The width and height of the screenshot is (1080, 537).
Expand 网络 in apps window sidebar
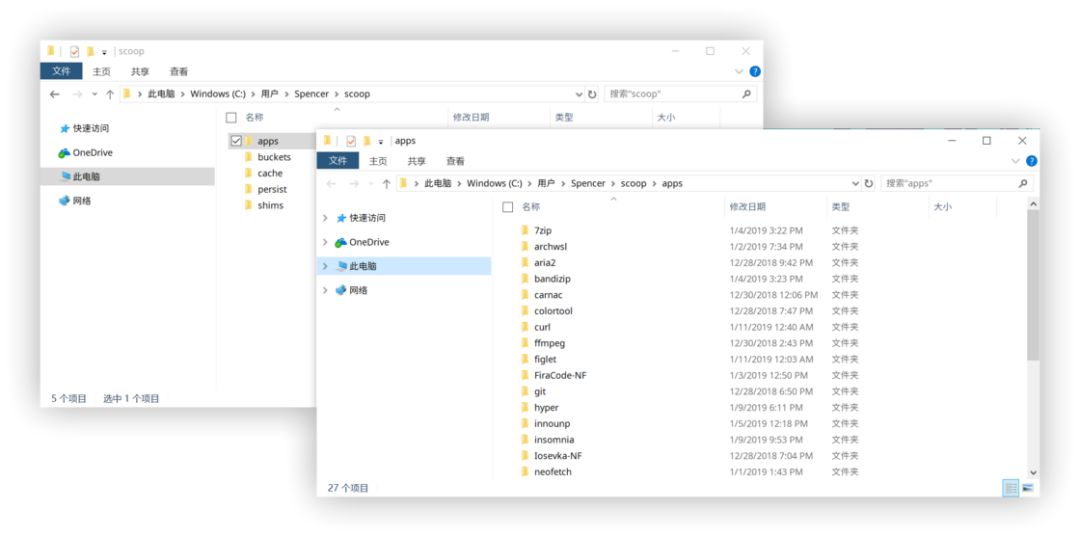coord(325,291)
